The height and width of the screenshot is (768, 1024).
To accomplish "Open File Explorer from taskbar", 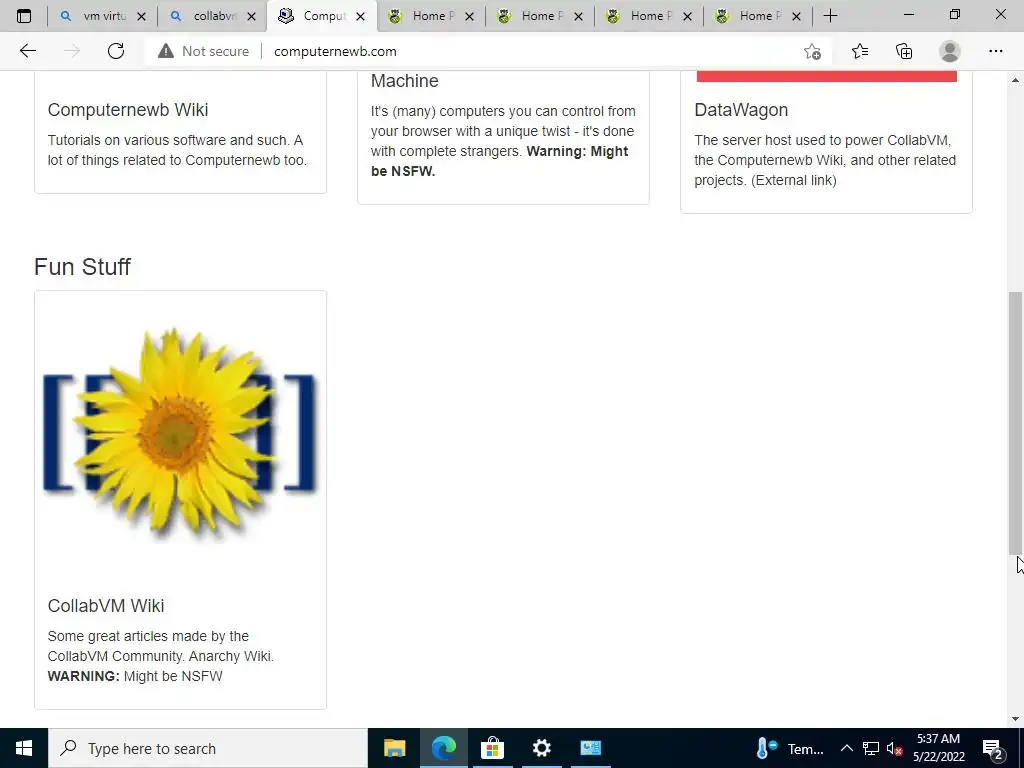I will tap(394, 748).
